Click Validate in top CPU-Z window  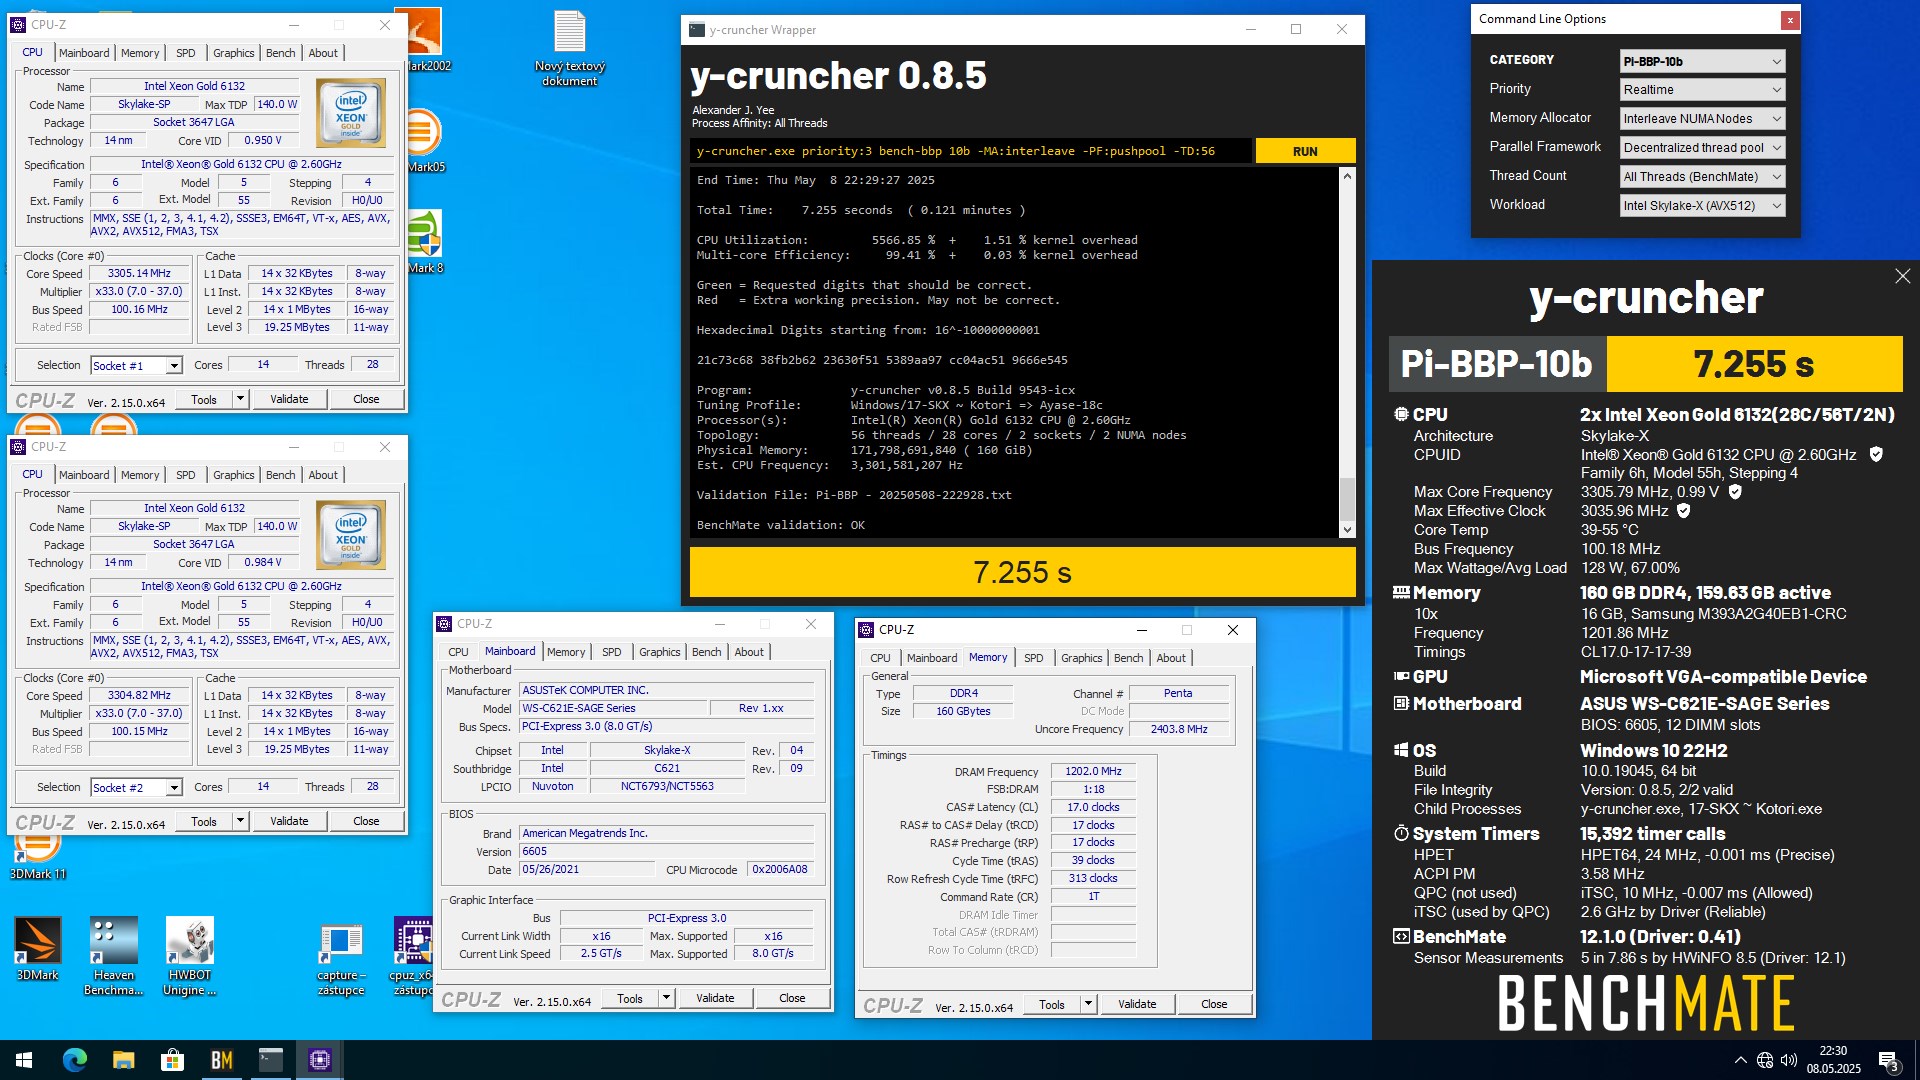tap(289, 399)
